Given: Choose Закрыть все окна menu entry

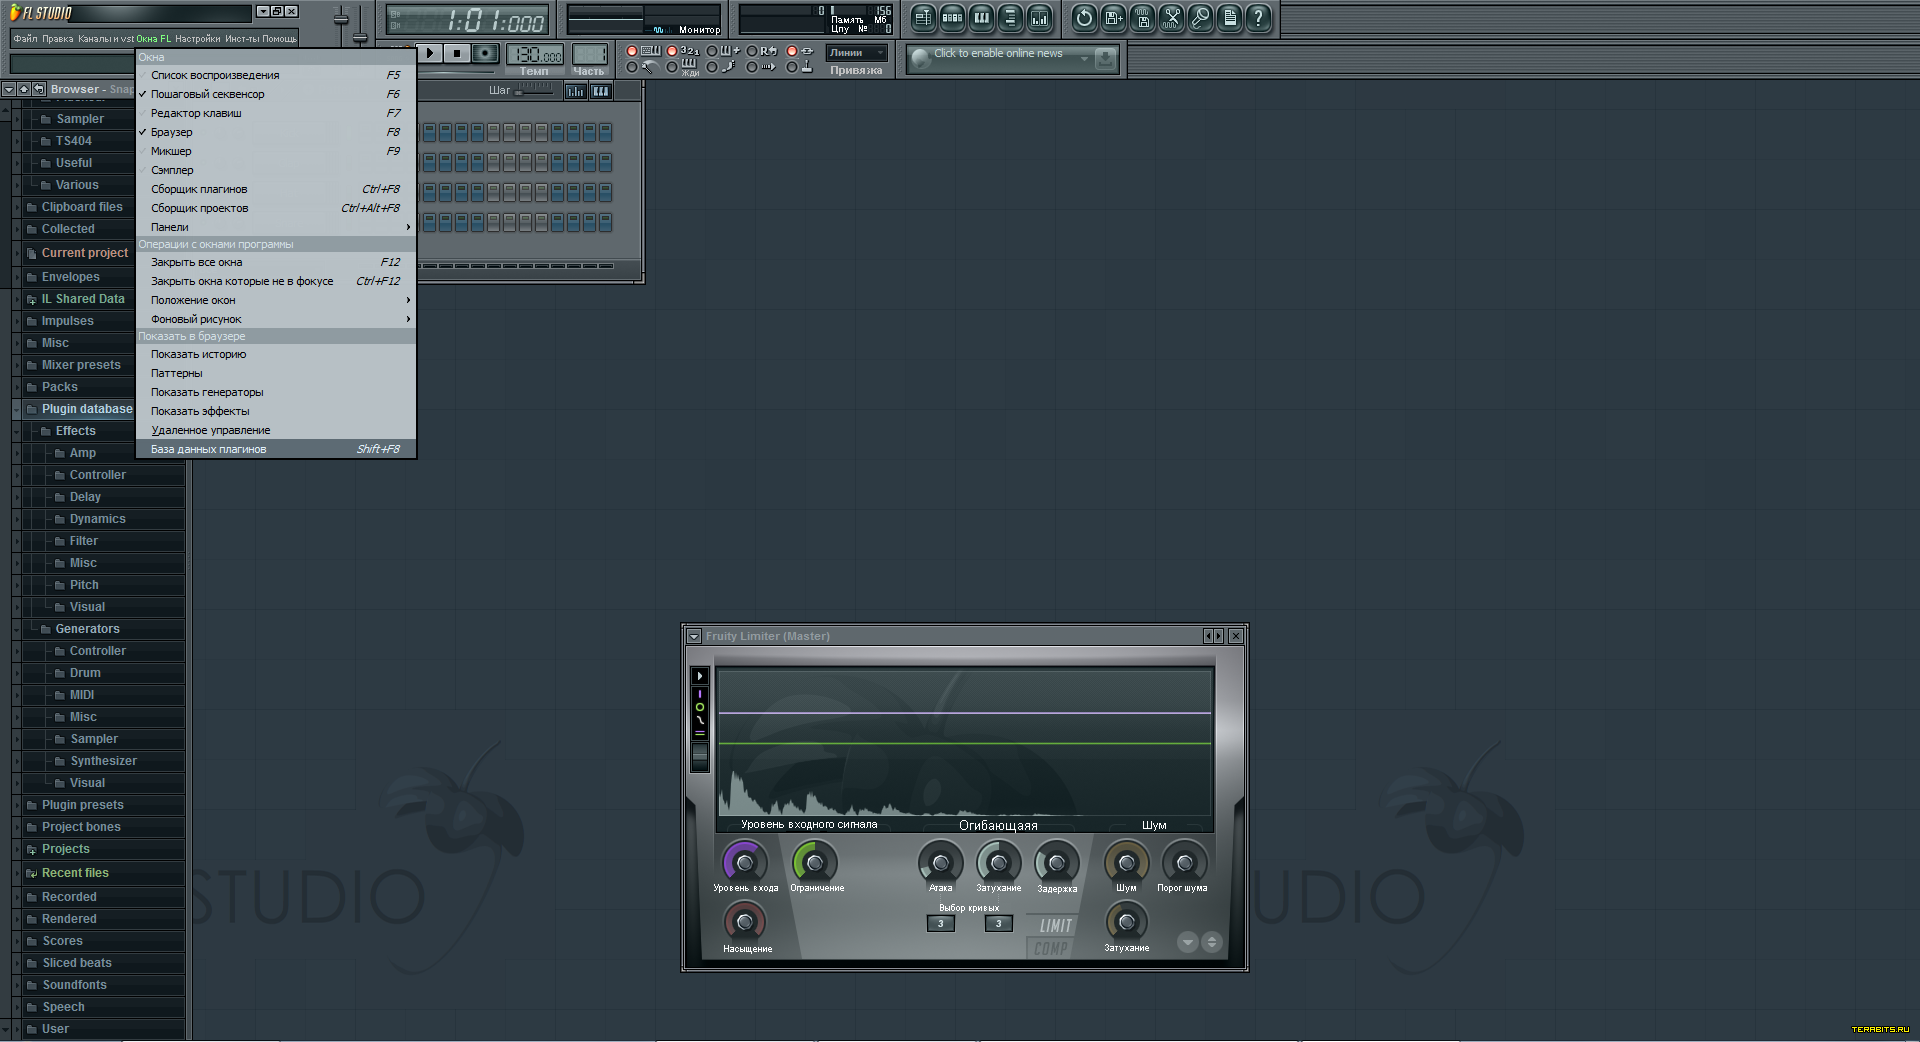Looking at the screenshot, I should (196, 262).
